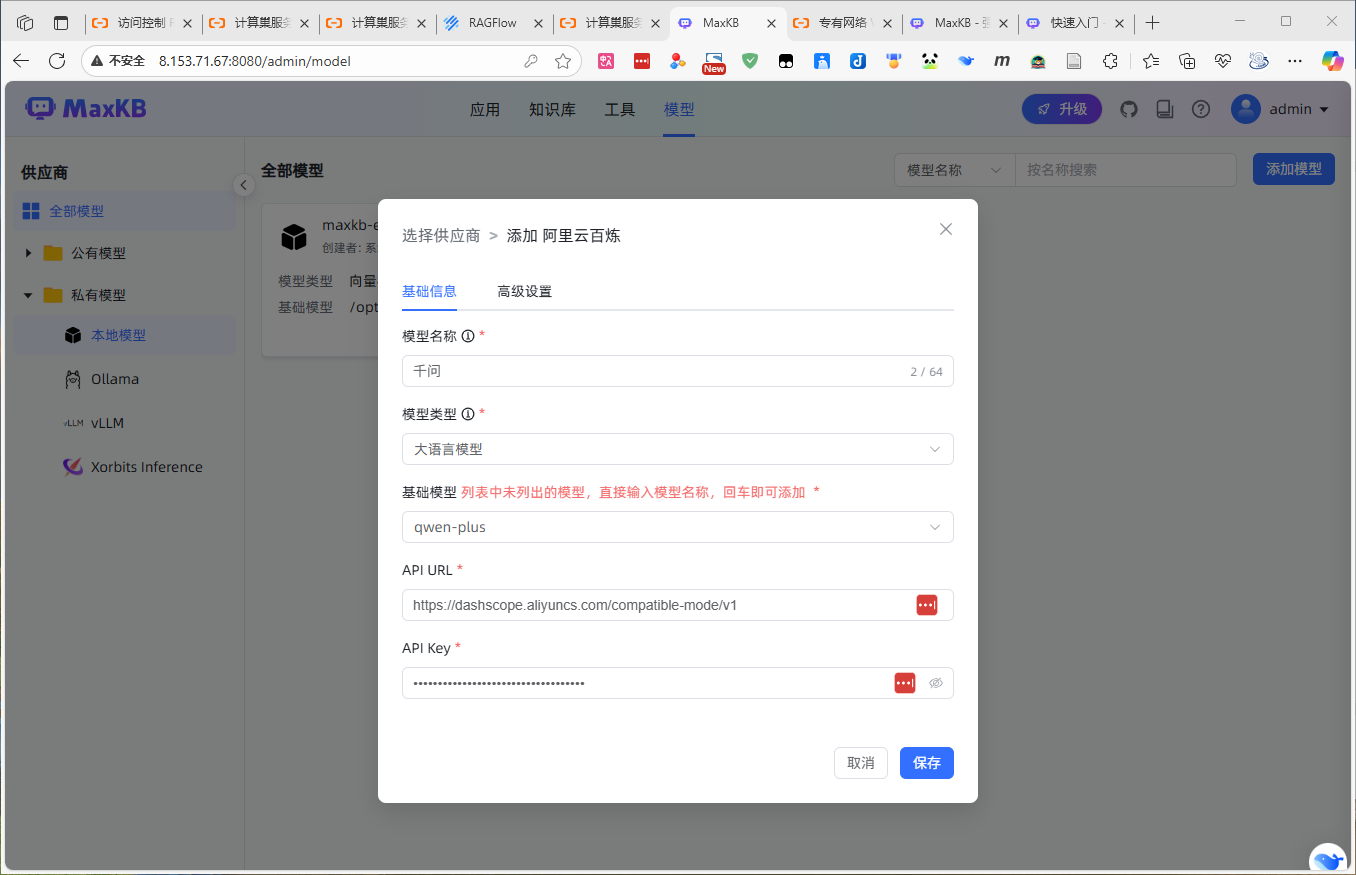Open the 工具 menu

(x=620, y=110)
